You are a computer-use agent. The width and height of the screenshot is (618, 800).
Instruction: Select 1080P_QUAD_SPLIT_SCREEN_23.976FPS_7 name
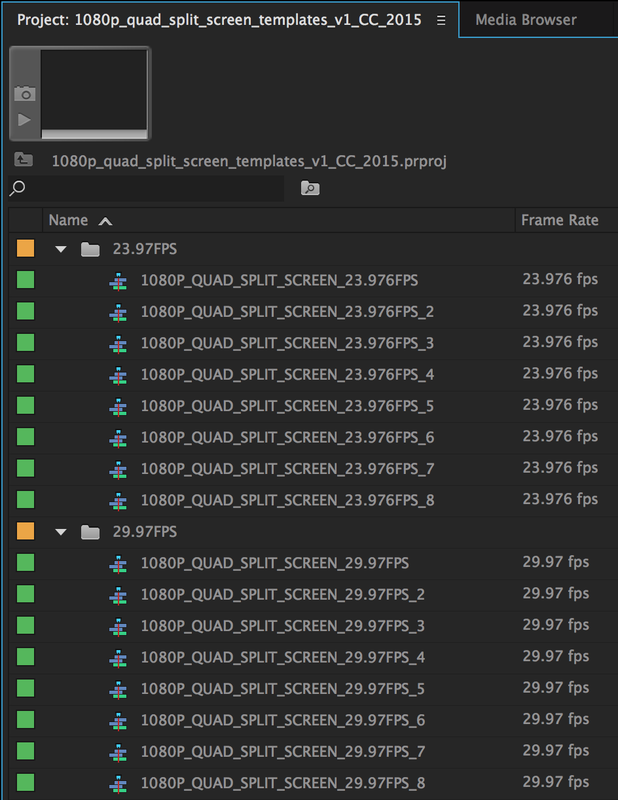(x=287, y=469)
